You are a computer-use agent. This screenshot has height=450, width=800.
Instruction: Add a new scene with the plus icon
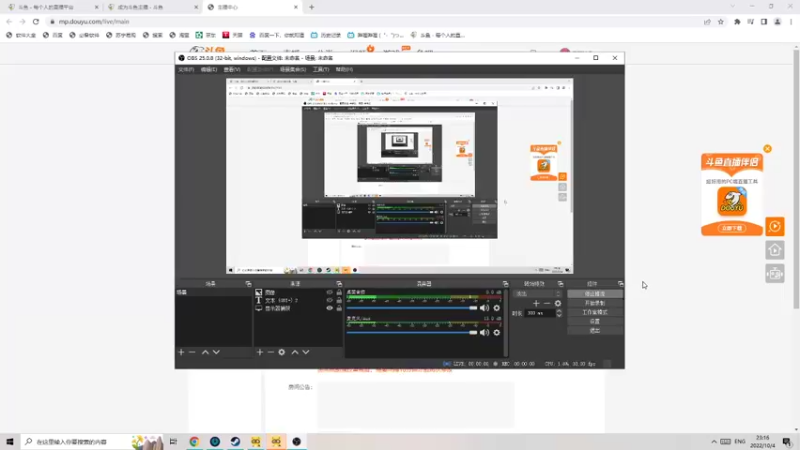click(x=181, y=352)
